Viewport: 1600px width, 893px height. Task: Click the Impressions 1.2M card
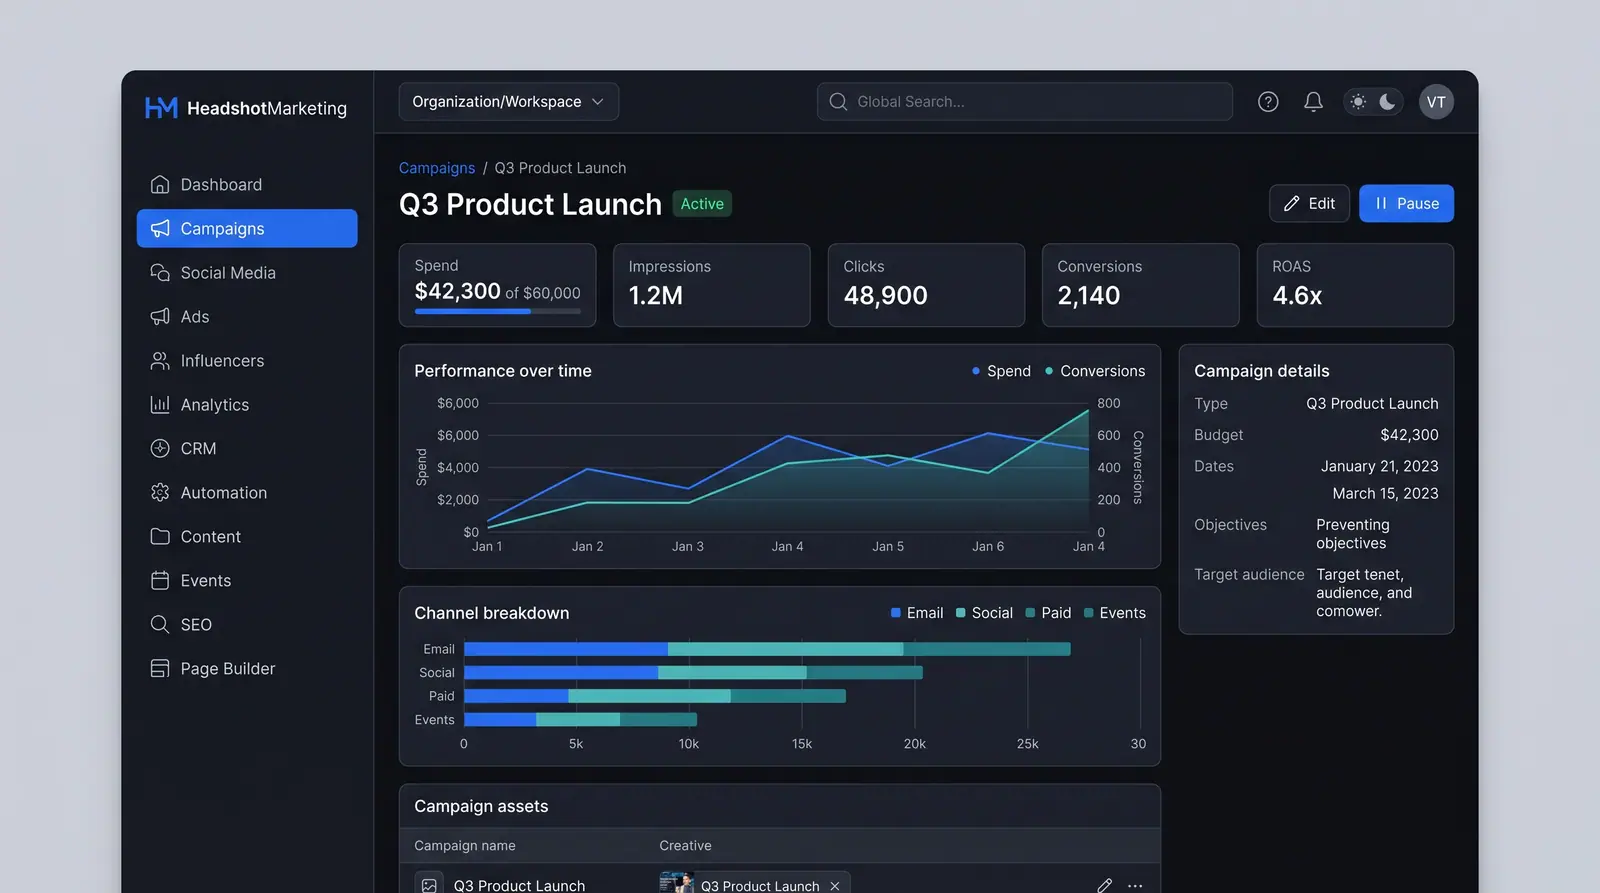(x=711, y=285)
